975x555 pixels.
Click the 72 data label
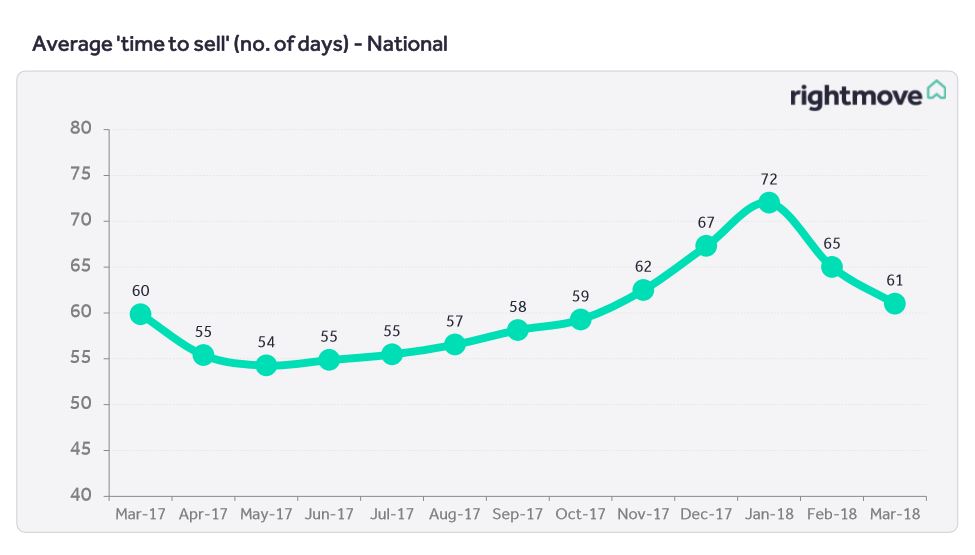(768, 179)
